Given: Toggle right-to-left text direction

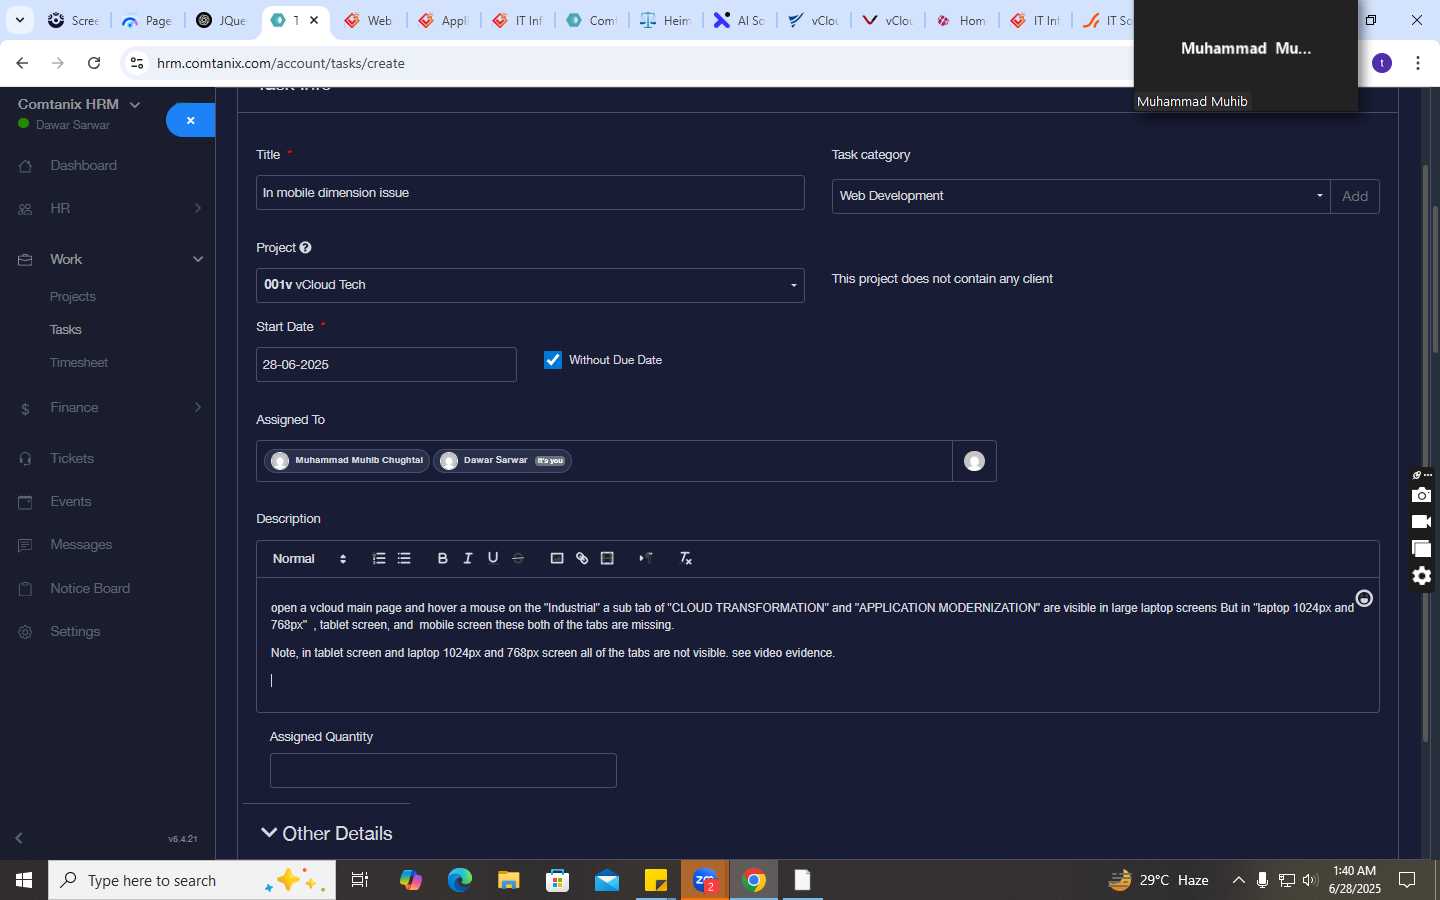Looking at the screenshot, I should [646, 558].
